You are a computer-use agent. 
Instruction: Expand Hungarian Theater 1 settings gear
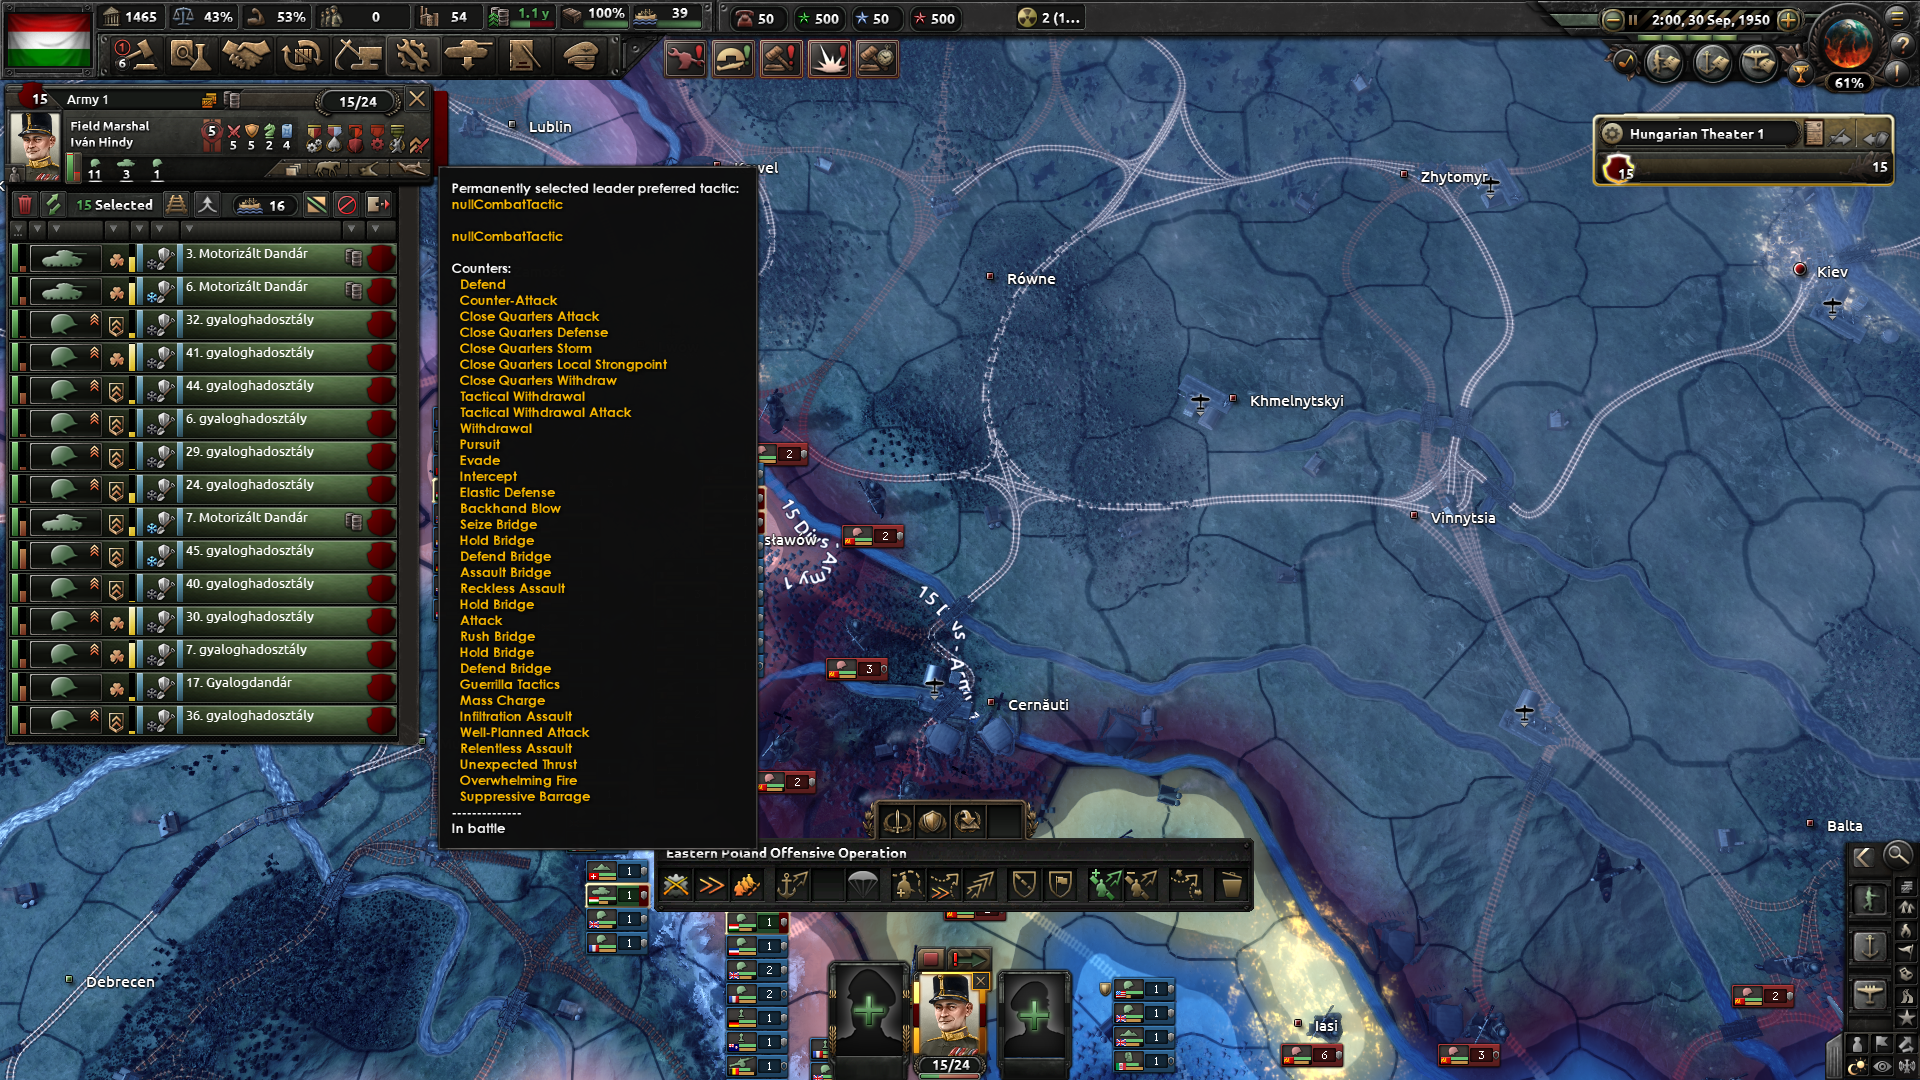[x=1612, y=133]
